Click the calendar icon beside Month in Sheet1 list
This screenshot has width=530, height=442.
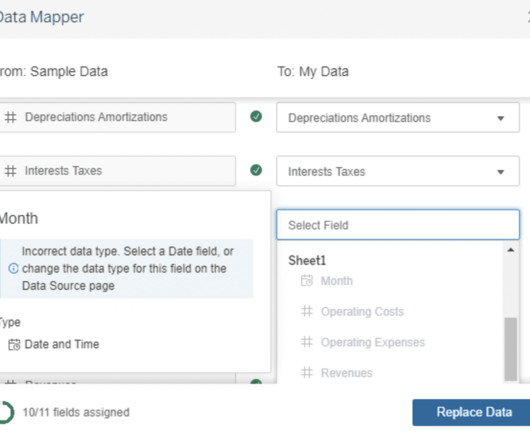307,280
